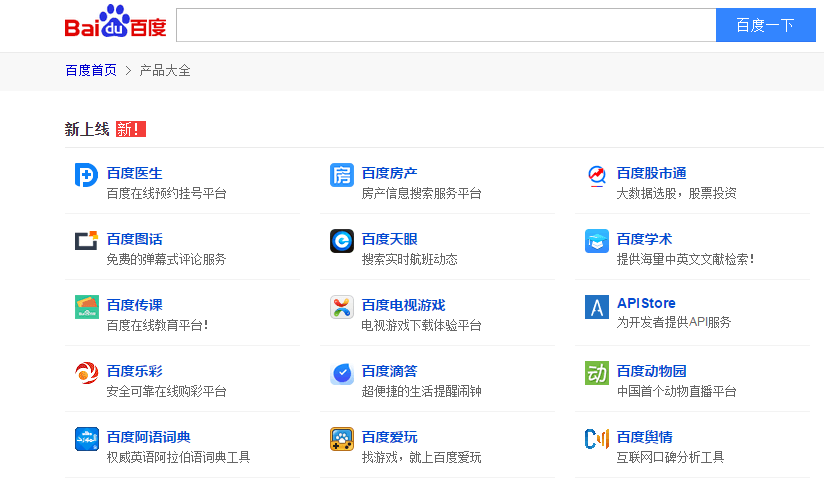The width and height of the screenshot is (824, 488).
Task: Click description 安全可靠在线购彩平台
Action: [x=167, y=391]
